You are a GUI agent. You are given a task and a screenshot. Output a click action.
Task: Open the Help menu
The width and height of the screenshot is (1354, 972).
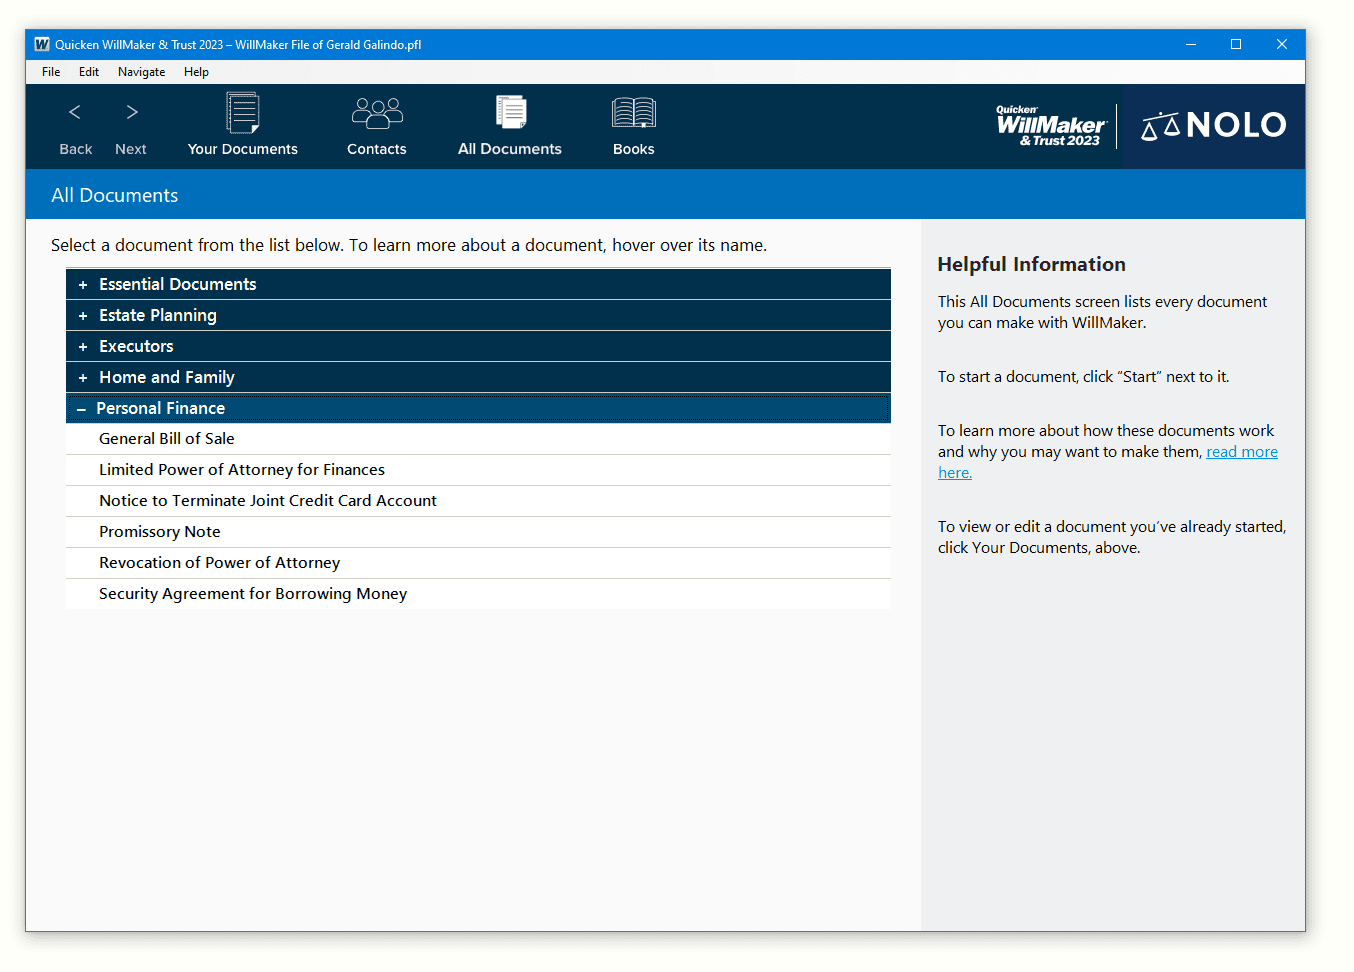[196, 71]
